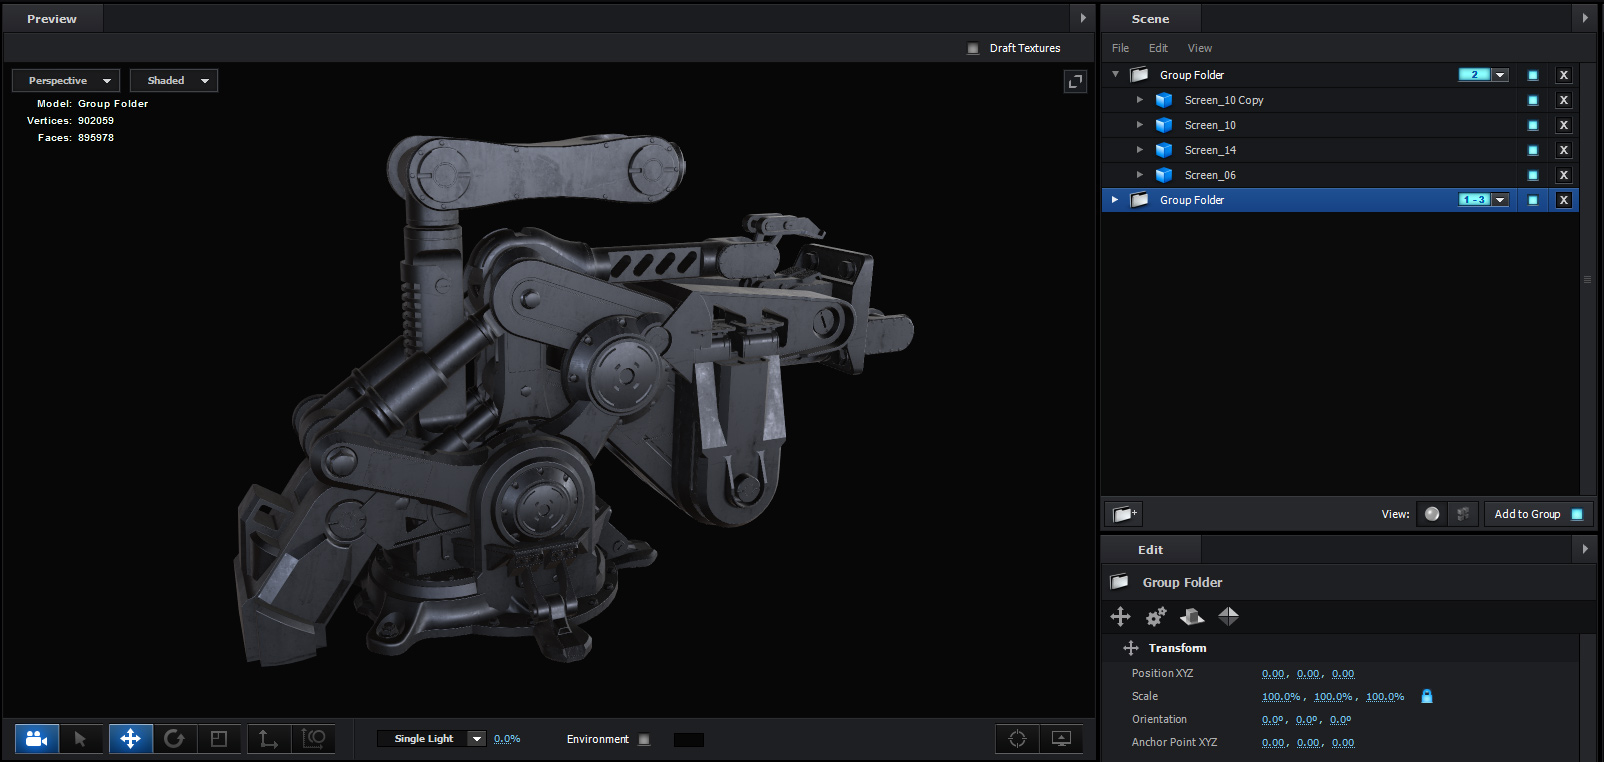Click the new group folder icon
The width and height of the screenshot is (1604, 762).
tap(1123, 514)
